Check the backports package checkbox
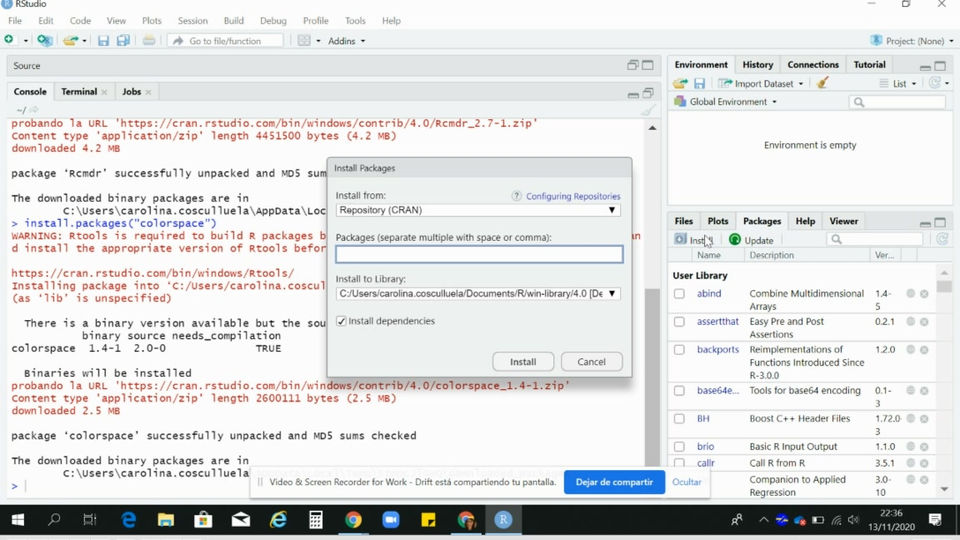The image size is (960, 540). [679, 350]
